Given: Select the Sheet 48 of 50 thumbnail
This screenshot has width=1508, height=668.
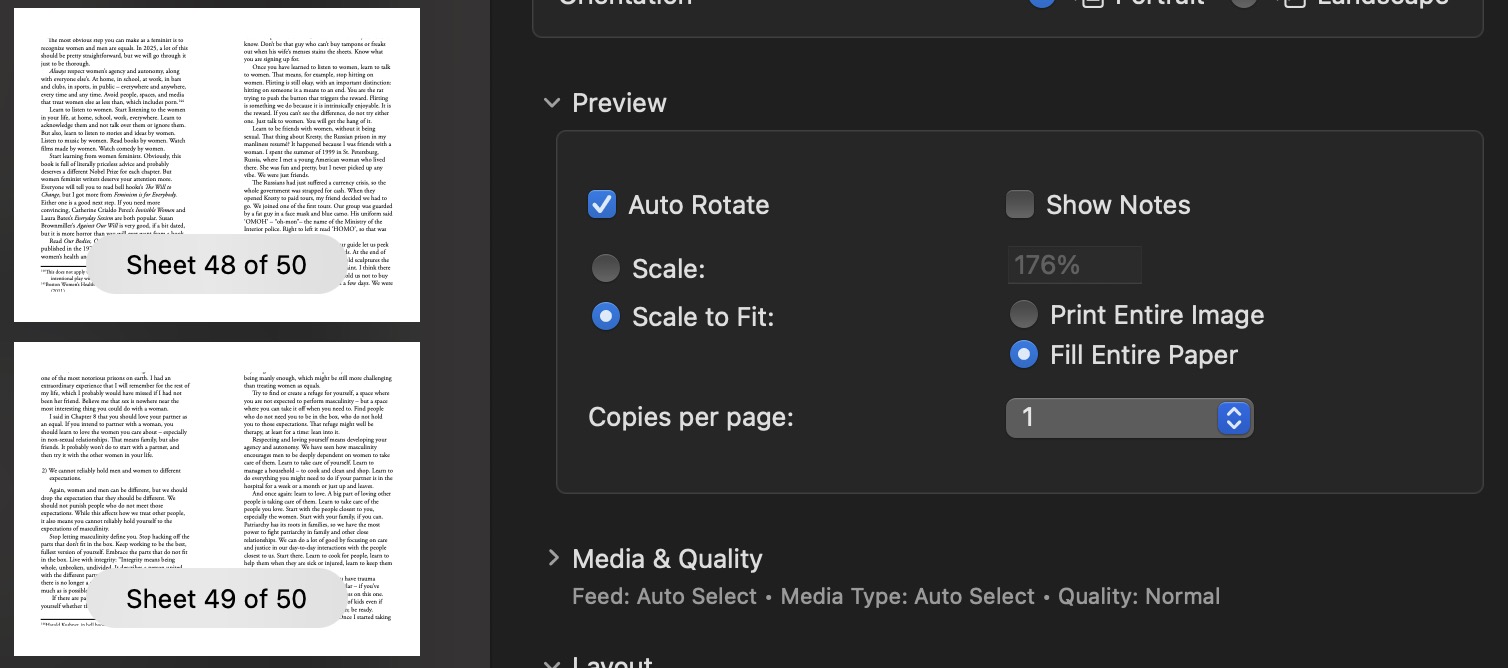Looking at the screenshot, I should point(217,164).
